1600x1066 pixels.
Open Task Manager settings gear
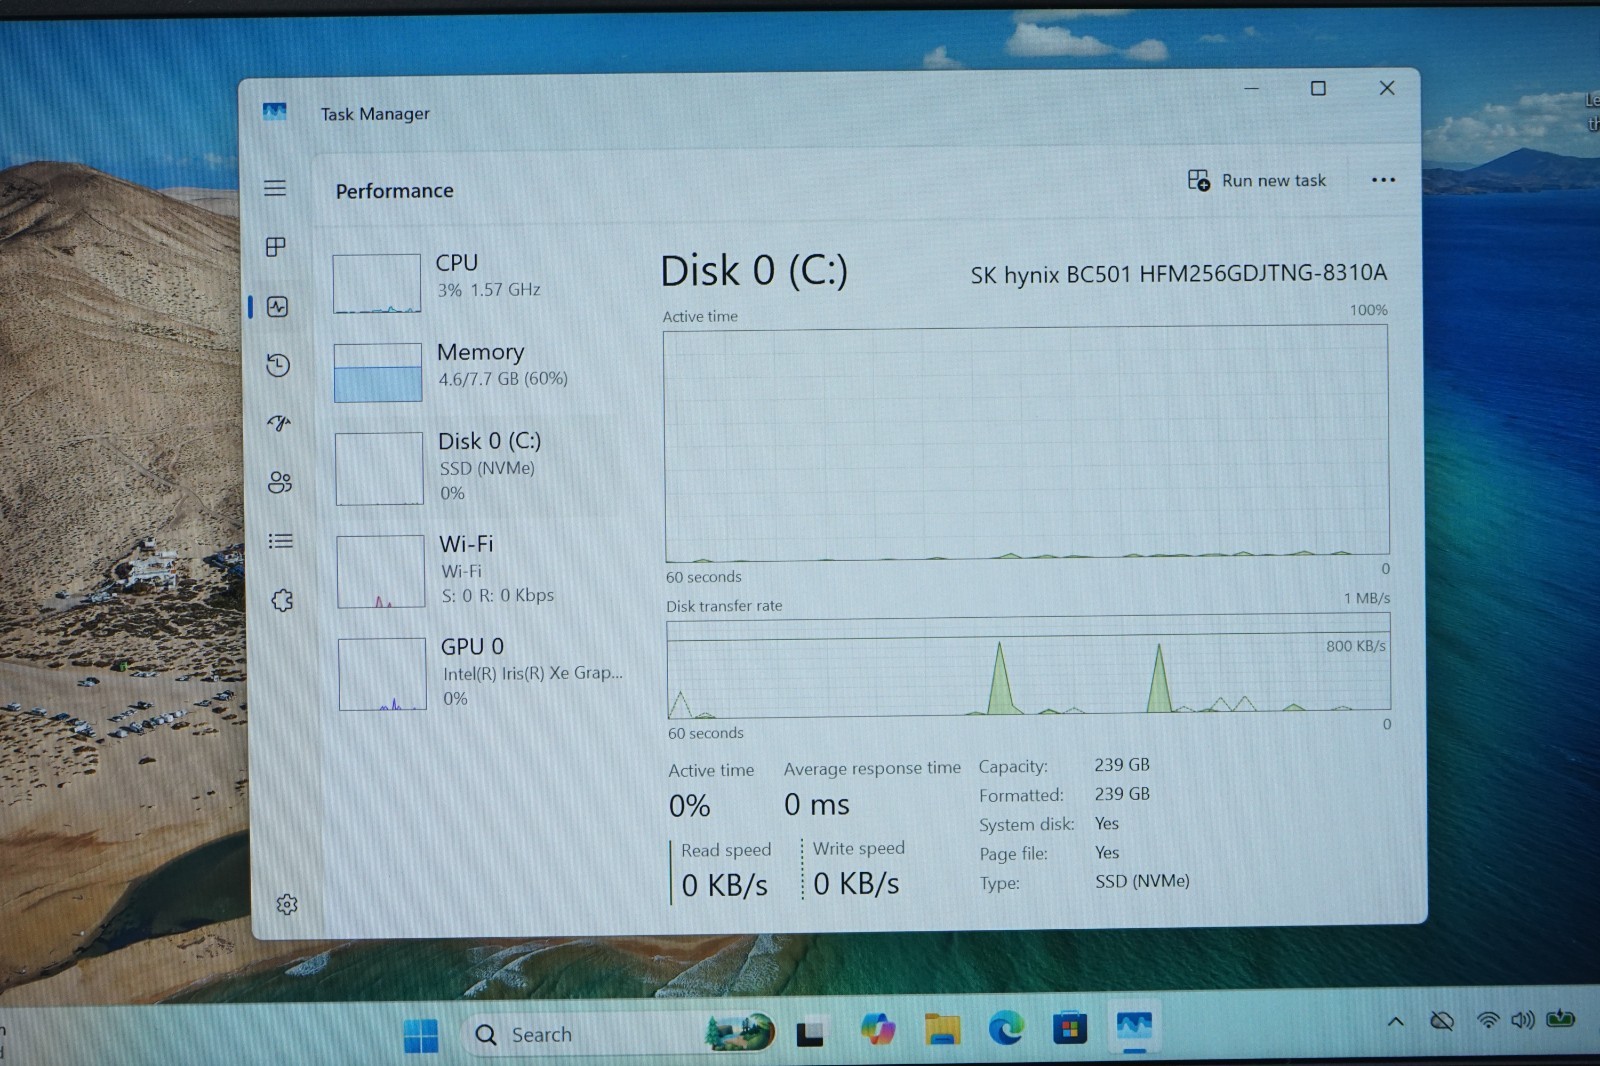point(287,904)
